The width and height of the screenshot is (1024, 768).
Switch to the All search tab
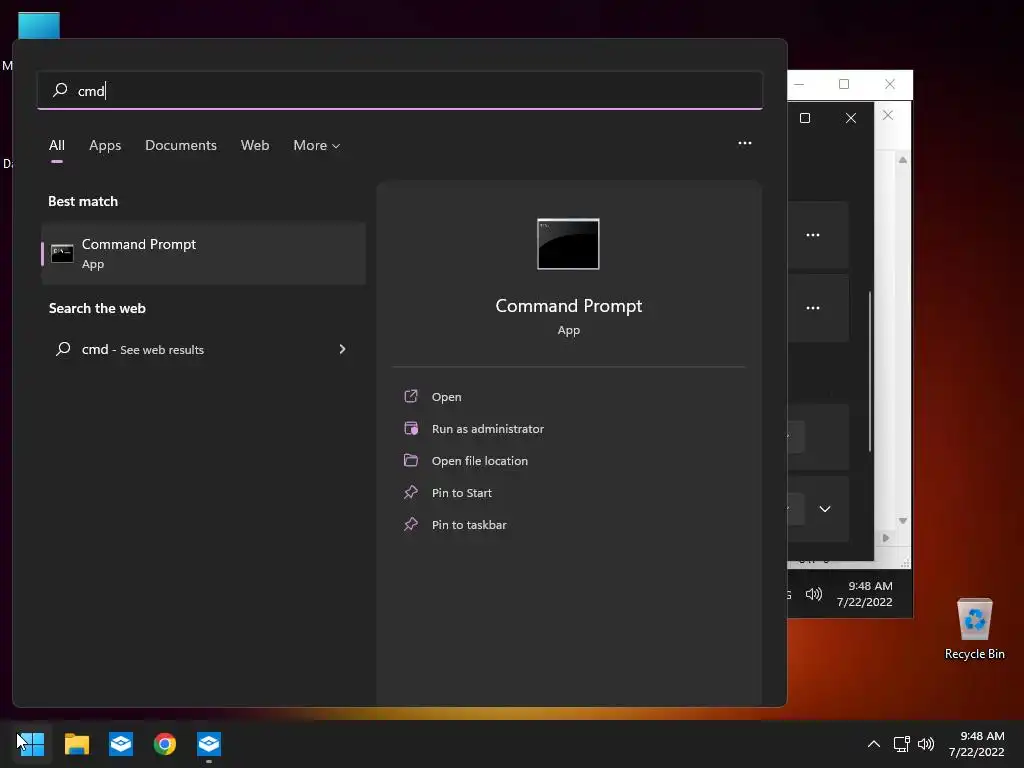click(x=57, y=145)
